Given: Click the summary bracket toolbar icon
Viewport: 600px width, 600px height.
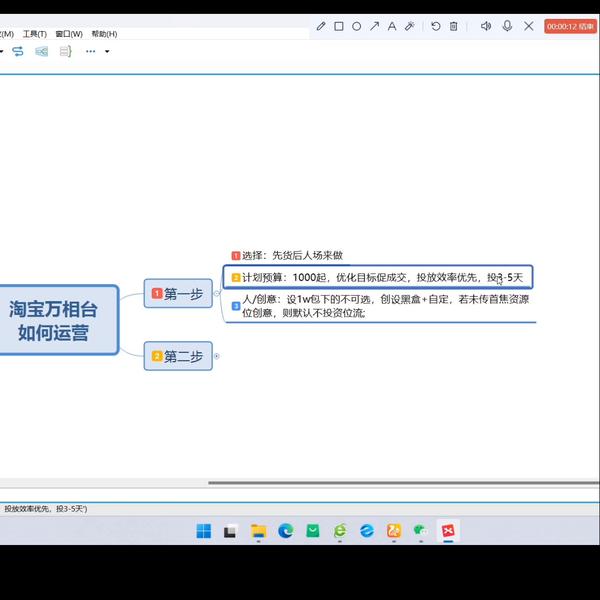Looking at the screenshot, I should click(x=65, y=51).
